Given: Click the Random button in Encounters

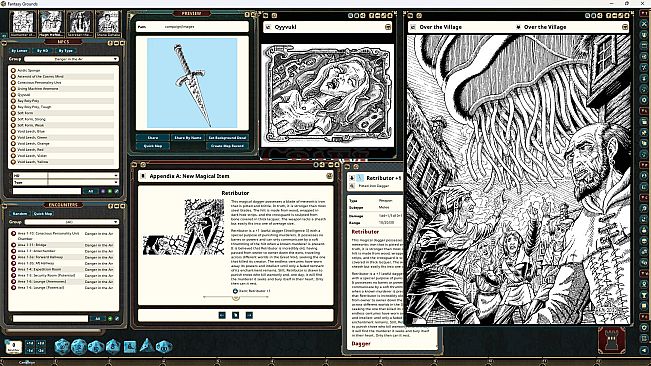Looking at the screenshot, I should (x=20, y=213).
